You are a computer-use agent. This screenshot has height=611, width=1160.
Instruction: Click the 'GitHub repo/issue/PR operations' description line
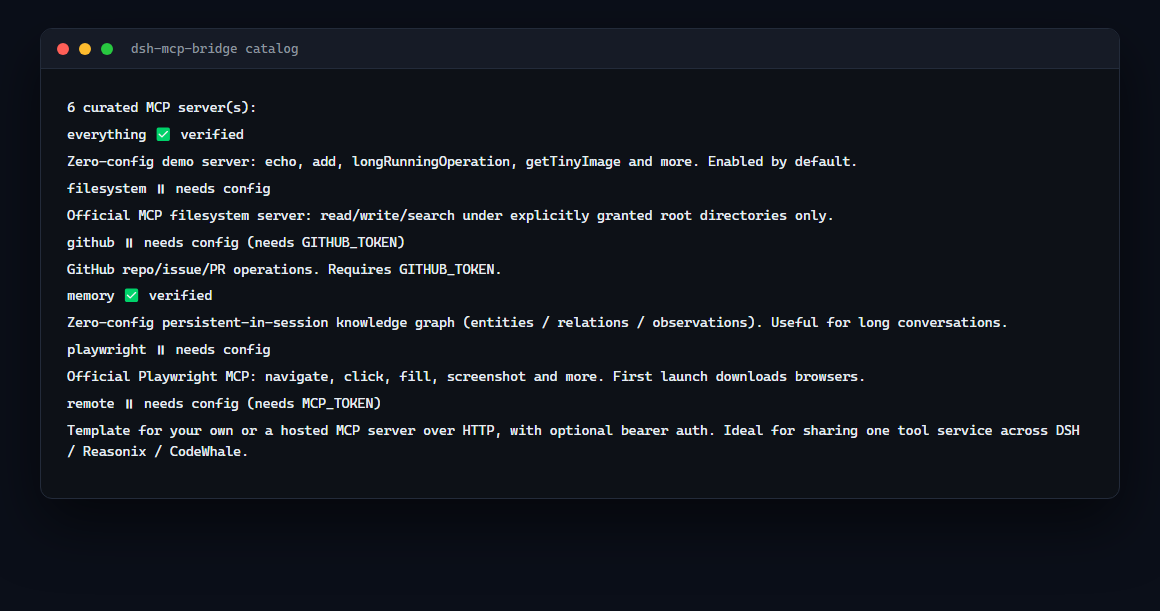click(284, 269)
